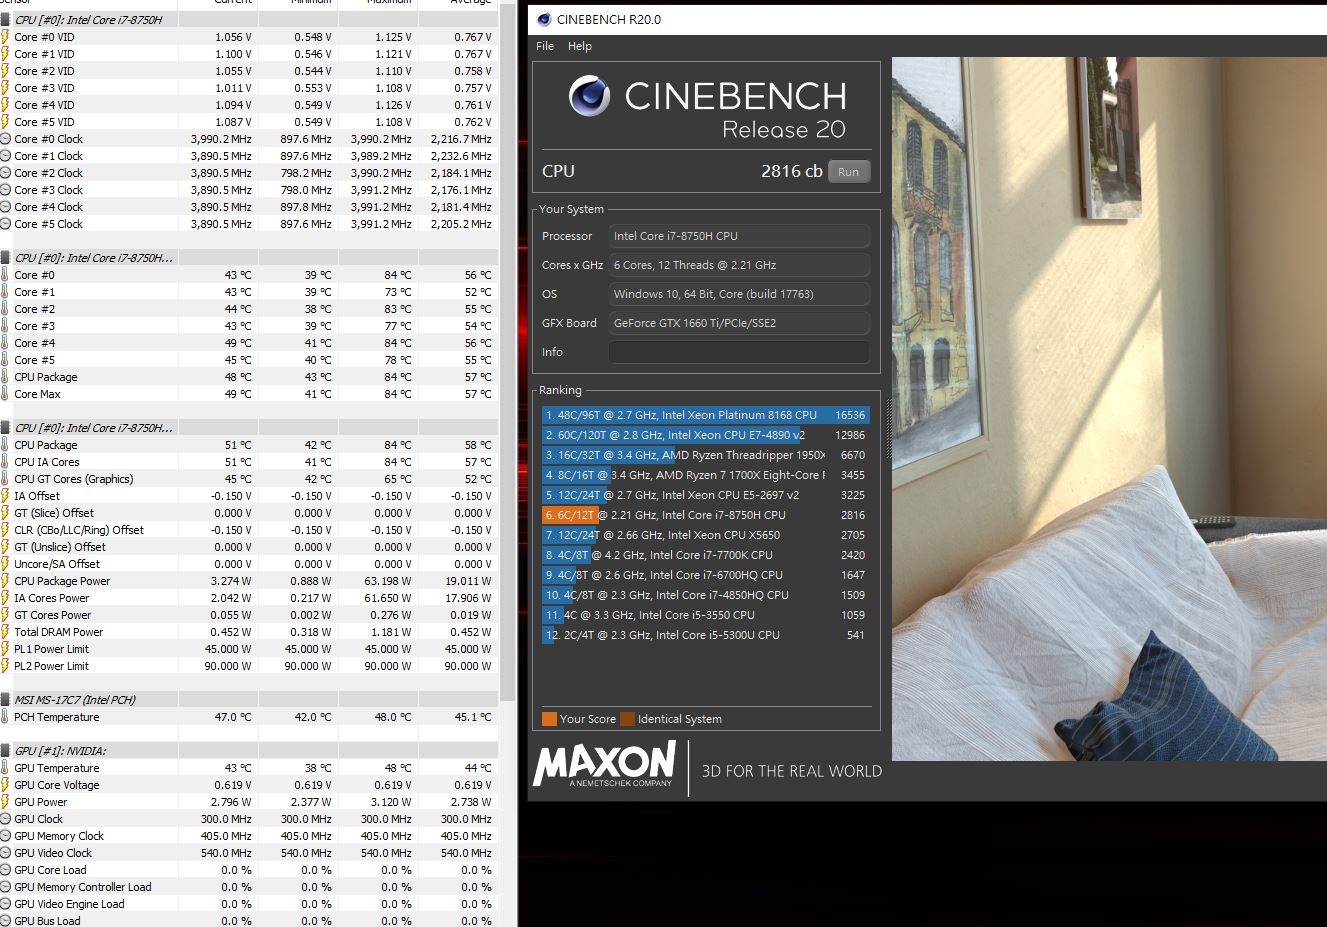The width and height of the screenshot is (1327, 927).
Task: Click the thermometer icon beside PCH Temperature
Action: coord(5,717)
